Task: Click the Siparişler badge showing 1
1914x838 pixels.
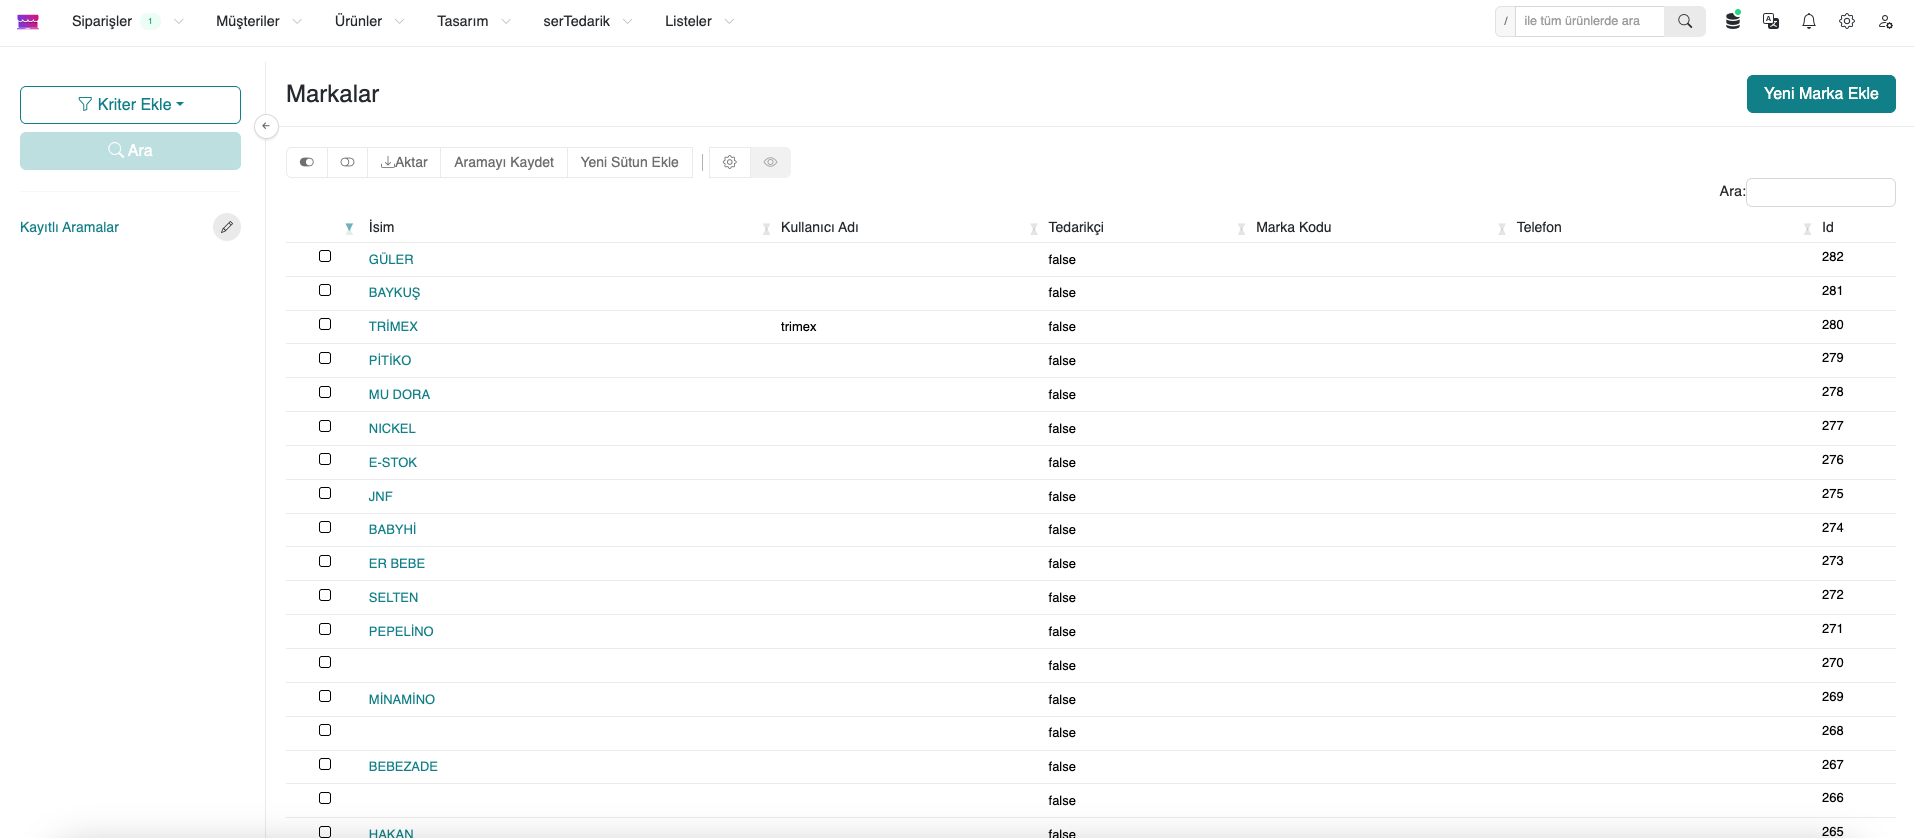Action: tap(150, 21)
